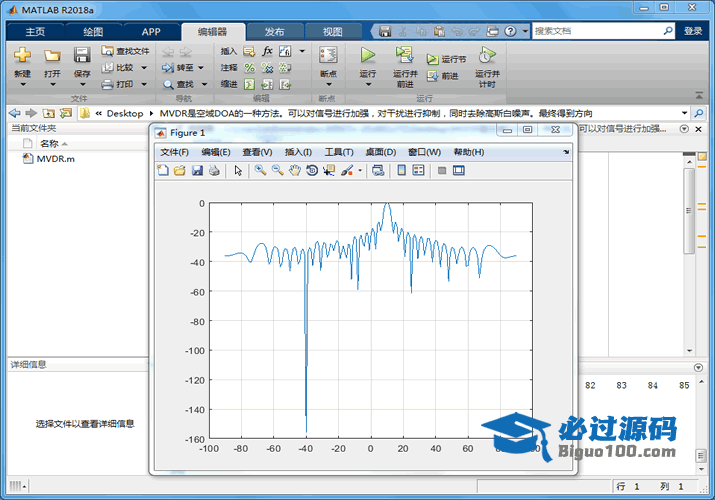Click Advance (前进) button
The height and width of the screenshot is (500, 715).
click(442, 76)
